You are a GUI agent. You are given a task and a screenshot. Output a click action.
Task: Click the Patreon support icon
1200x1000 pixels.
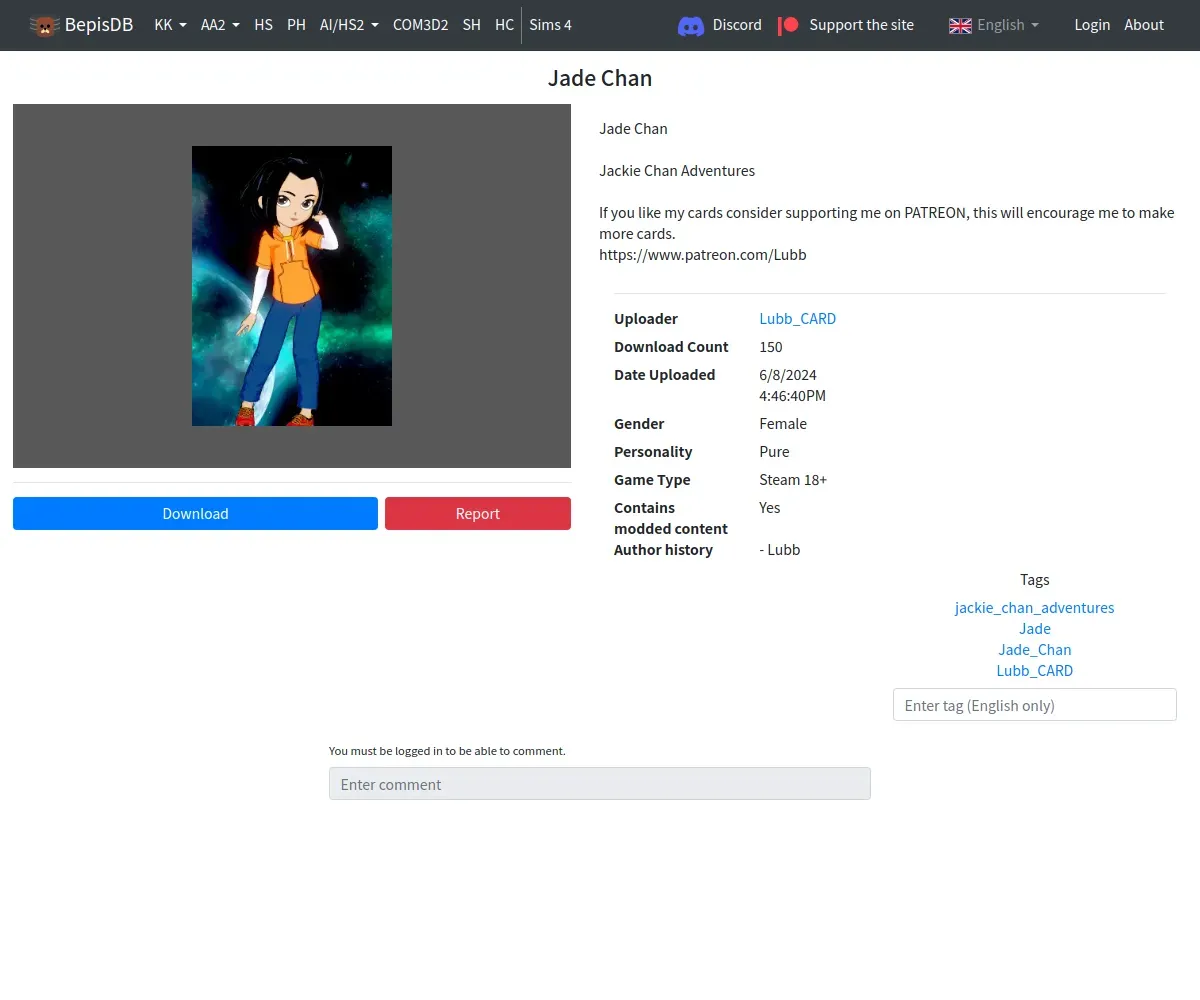789,25
